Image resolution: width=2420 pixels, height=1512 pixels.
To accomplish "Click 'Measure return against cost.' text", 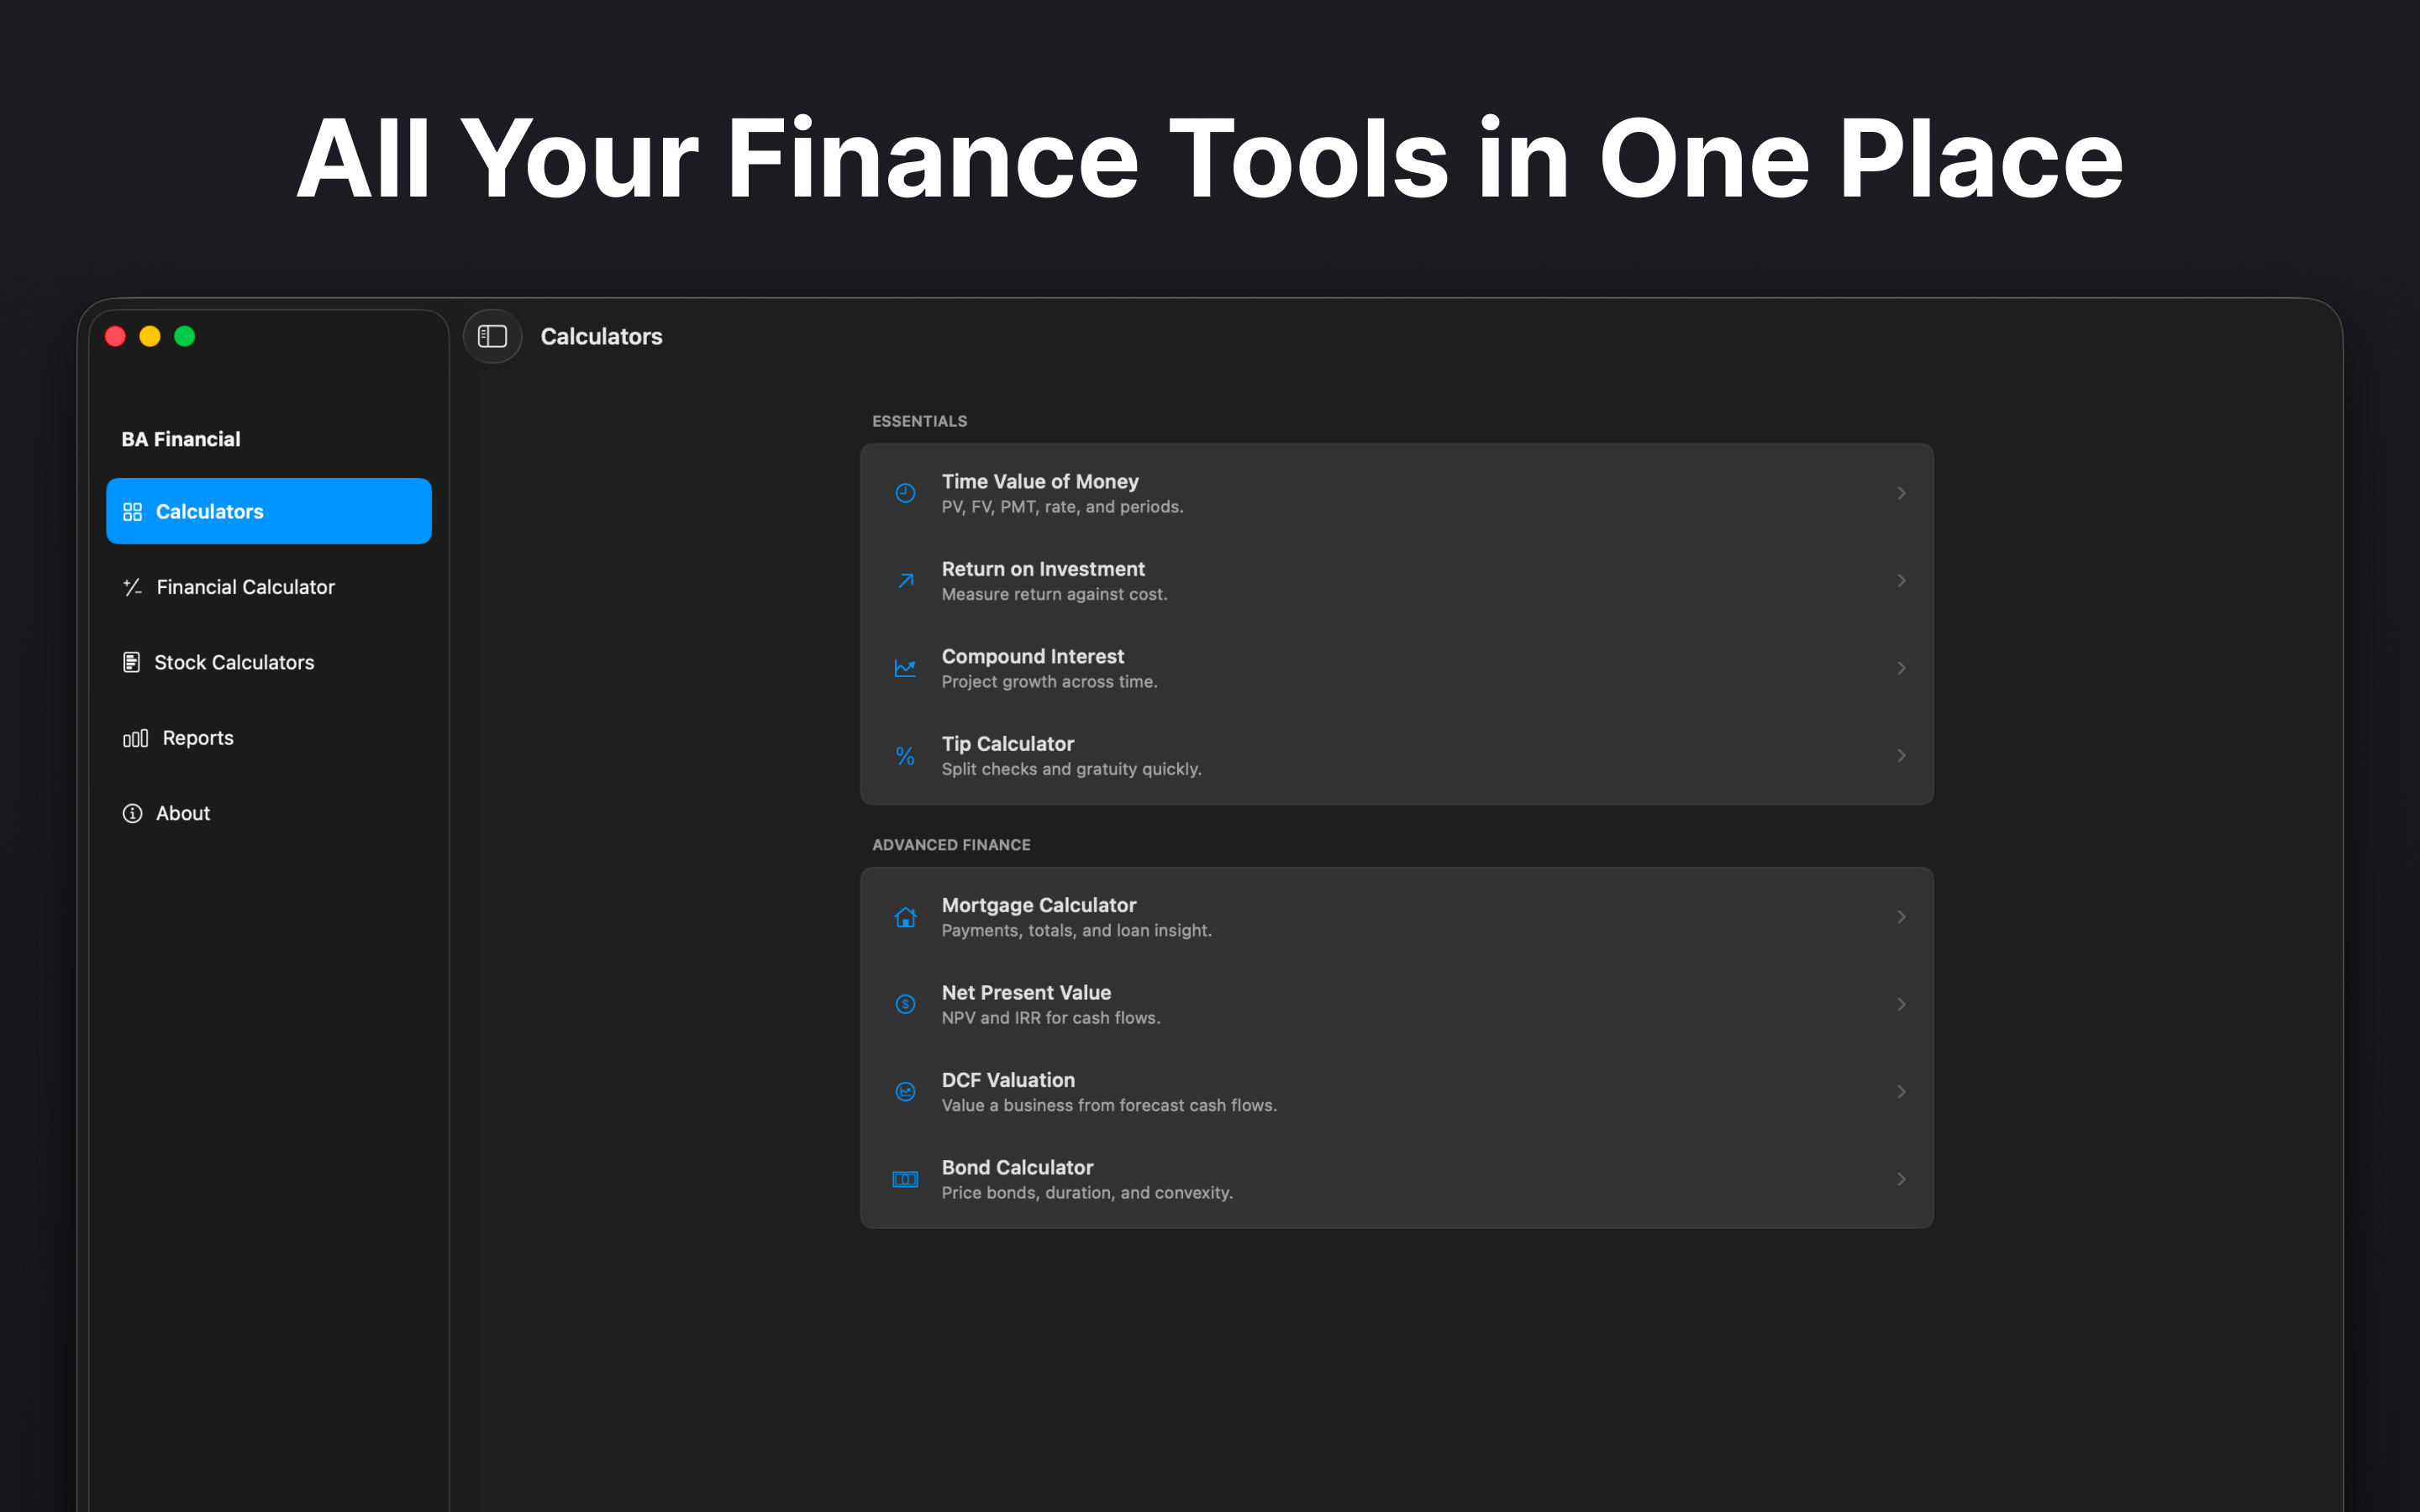I will click(x=1054, y=595).
